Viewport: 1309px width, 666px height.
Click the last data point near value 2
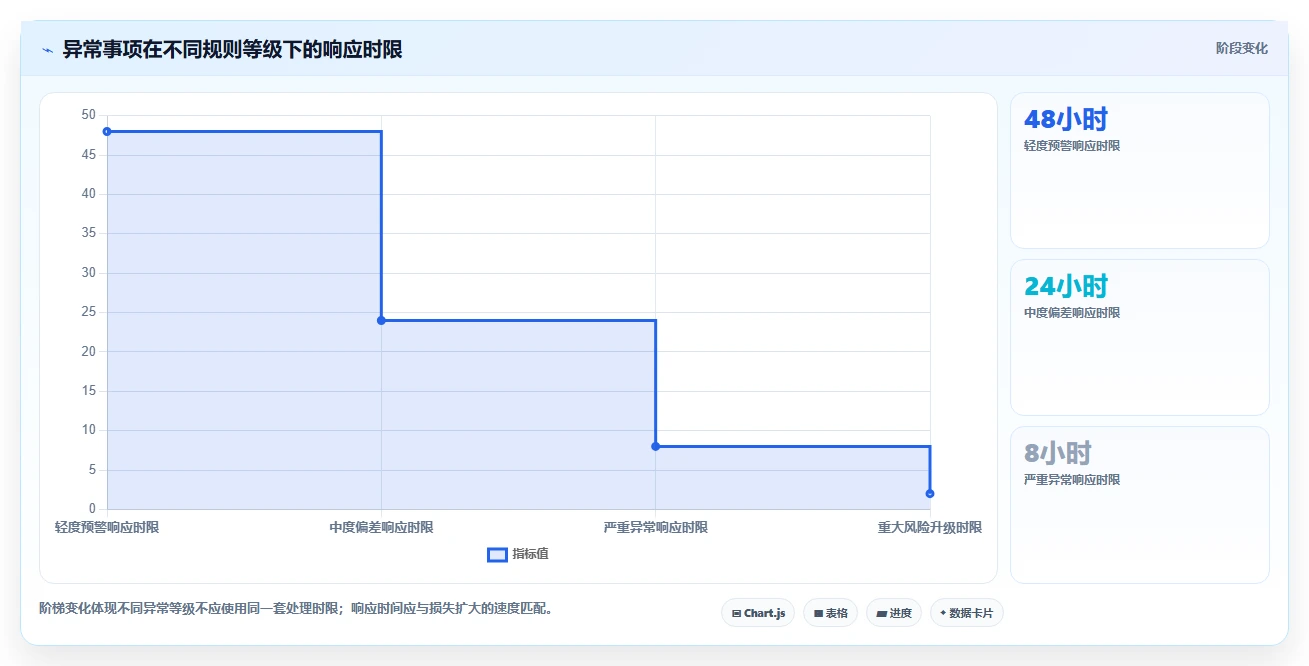pyautogui.click(x=930, y=493)
